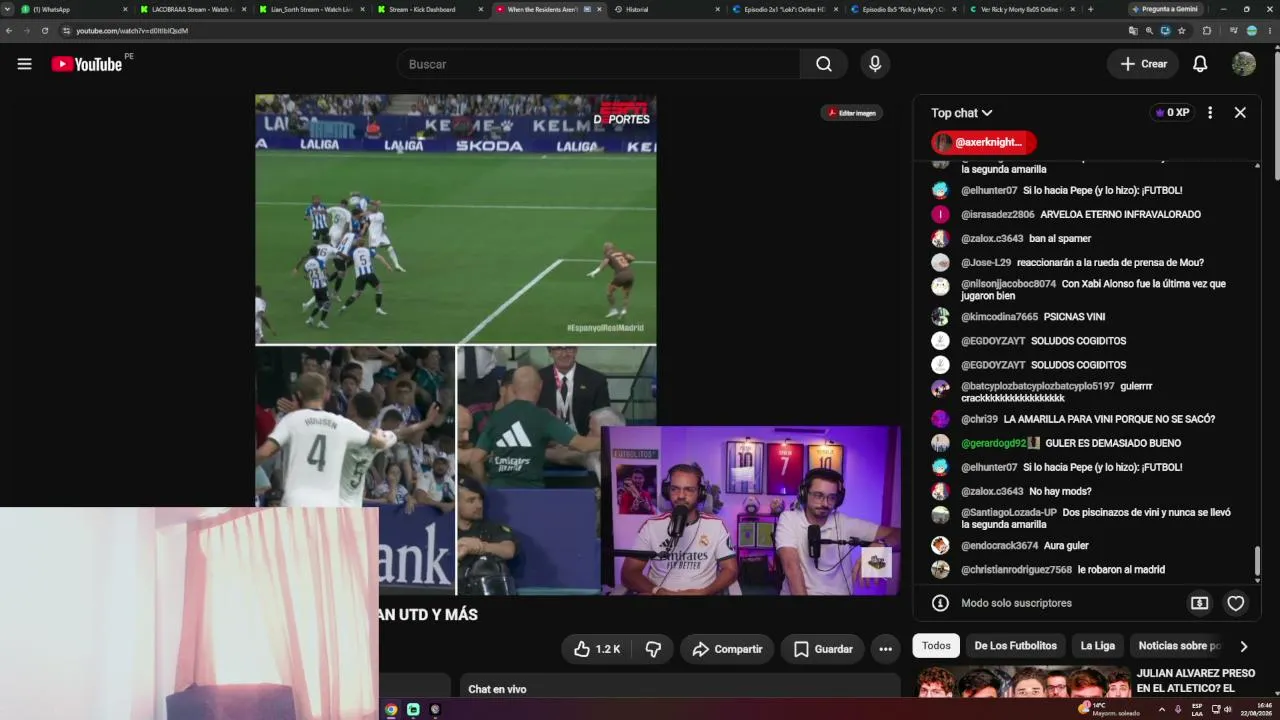Show hidden system tray icons

point(1162,710)
